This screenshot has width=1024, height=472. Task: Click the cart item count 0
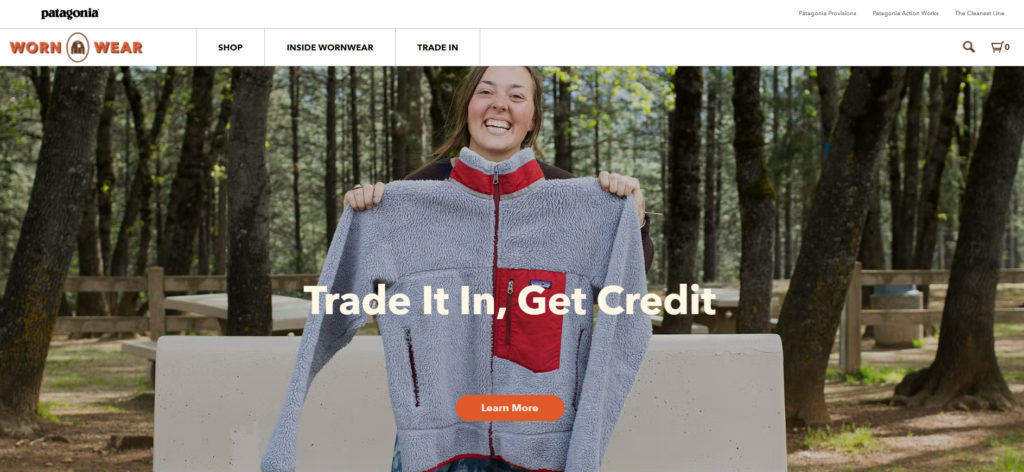pos(1007,47)
